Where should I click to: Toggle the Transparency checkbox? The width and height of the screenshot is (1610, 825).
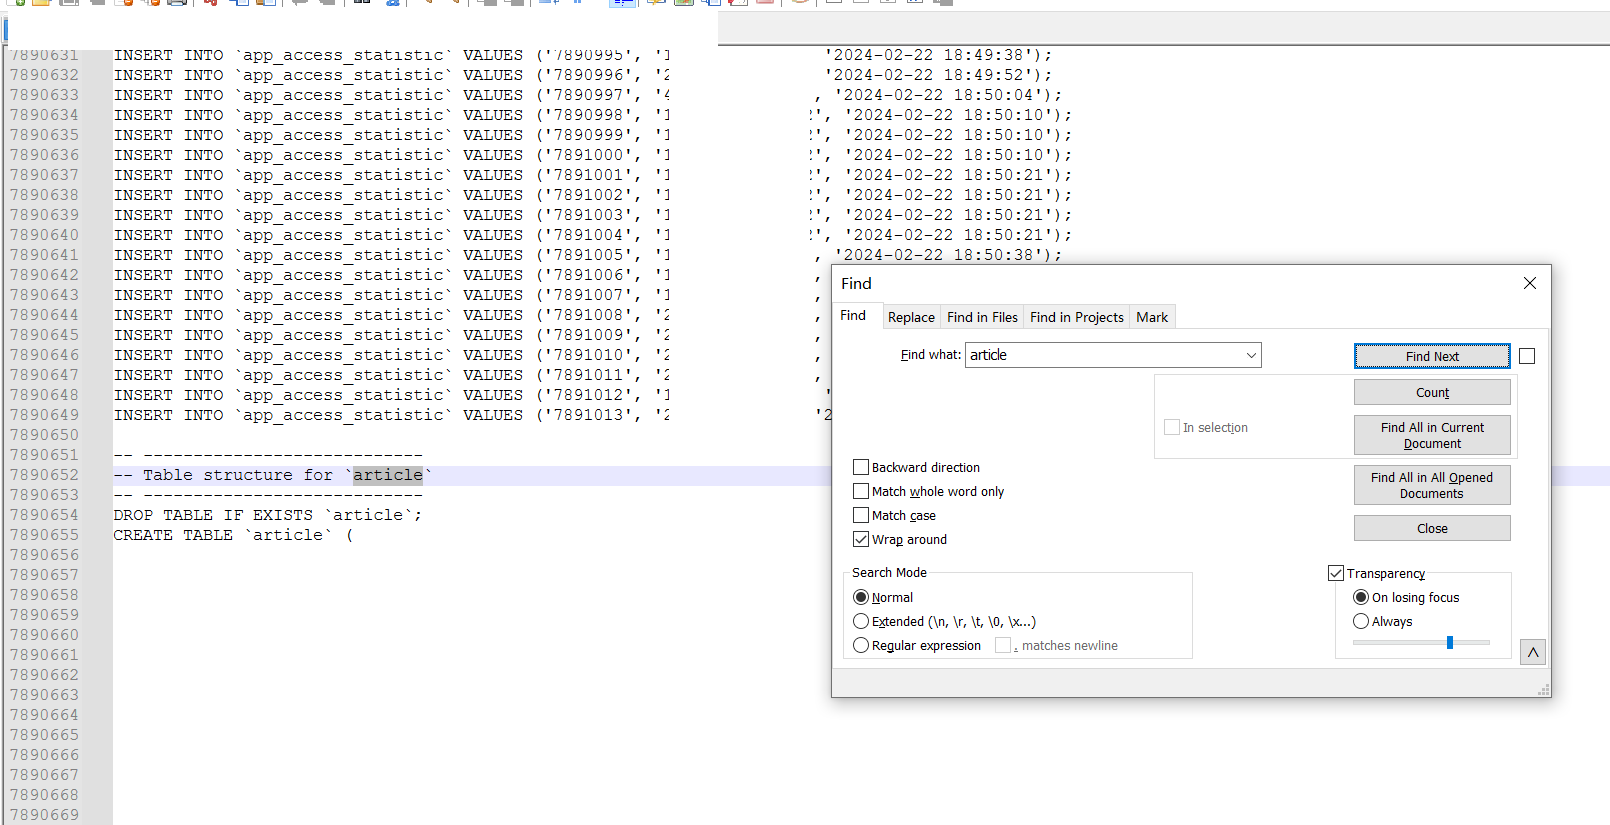point(1336,573)
